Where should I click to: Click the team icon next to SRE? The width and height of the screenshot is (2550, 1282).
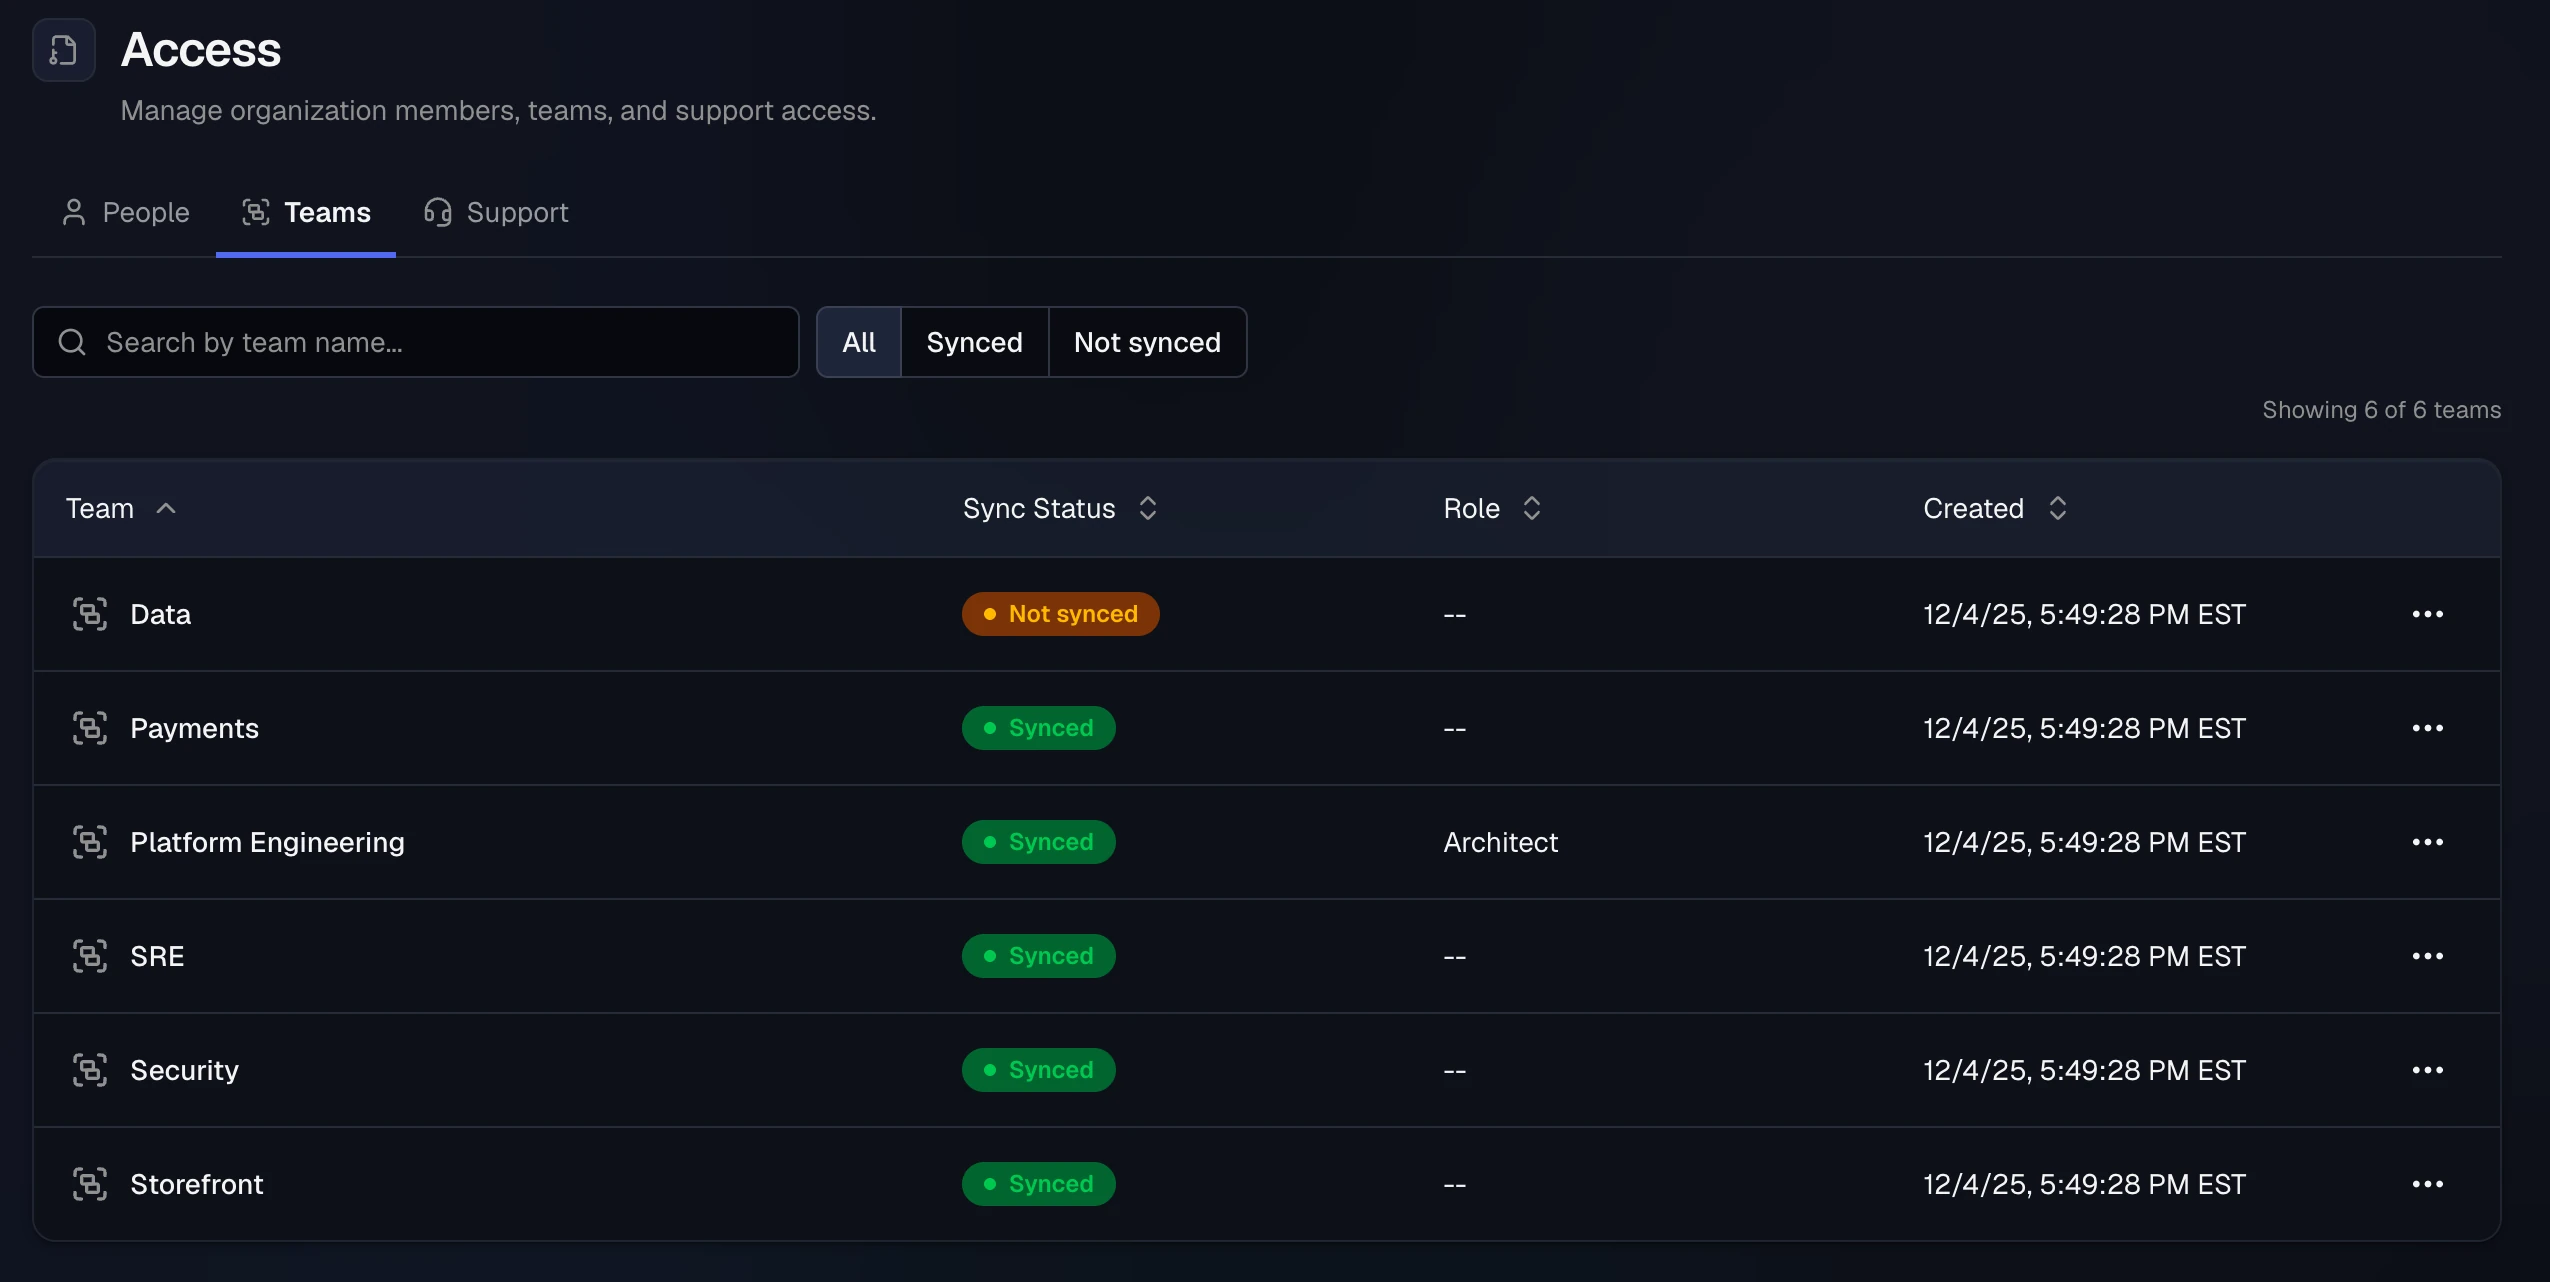[90, 956]
